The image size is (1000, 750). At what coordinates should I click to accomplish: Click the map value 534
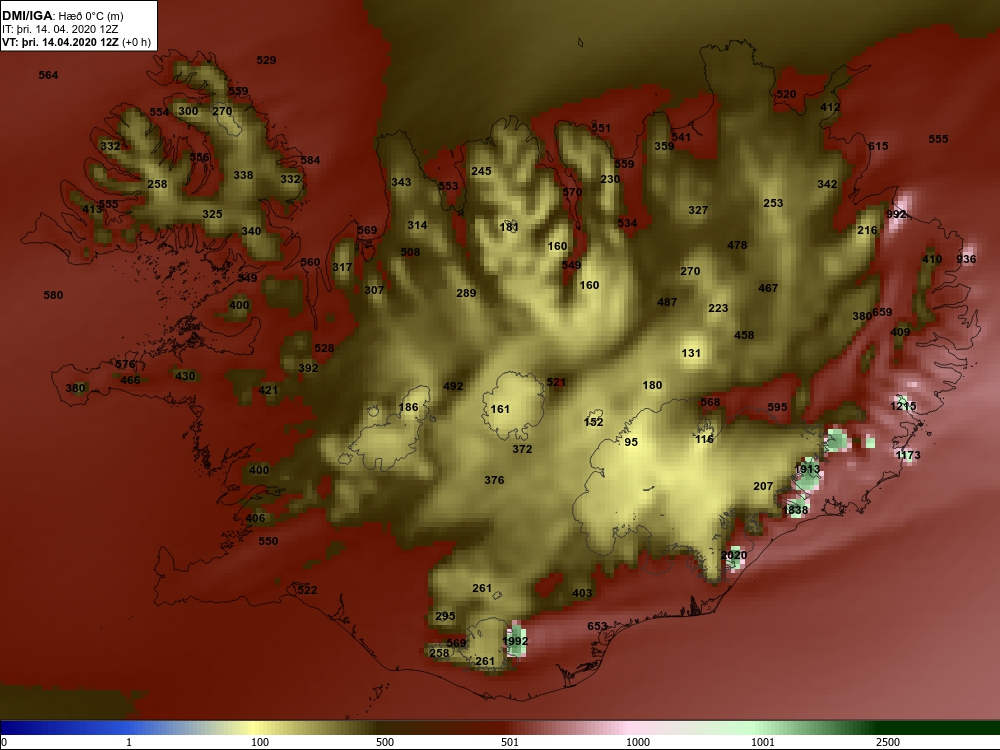click(627, 223)
